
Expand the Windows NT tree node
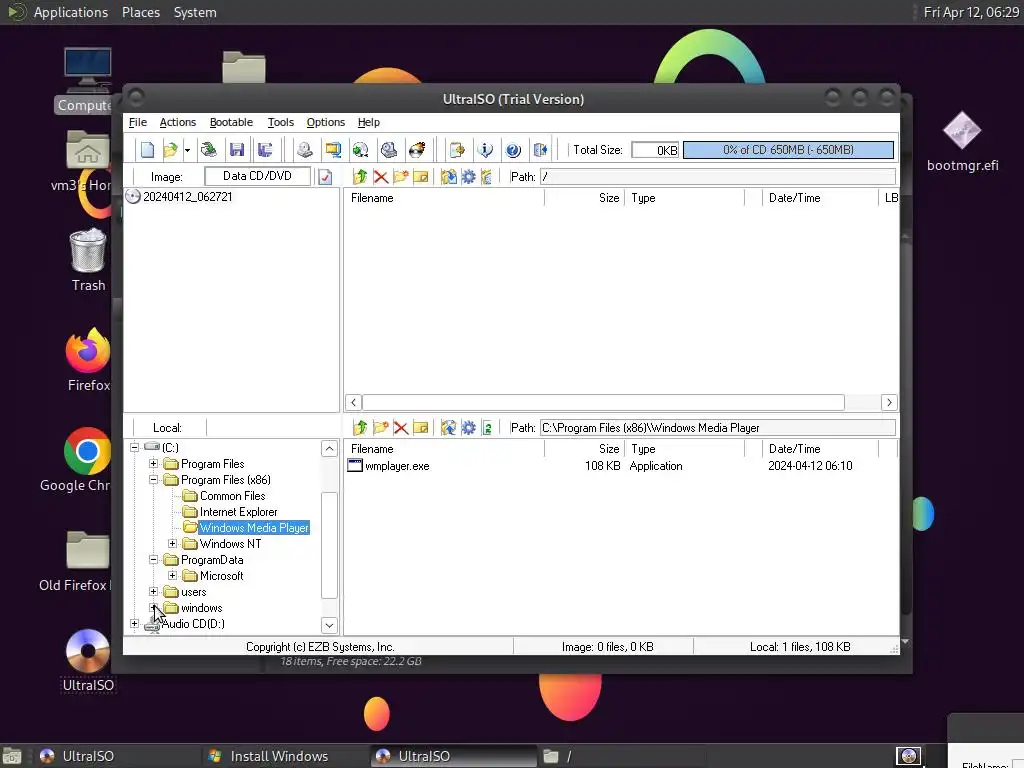tap(172, 544)
